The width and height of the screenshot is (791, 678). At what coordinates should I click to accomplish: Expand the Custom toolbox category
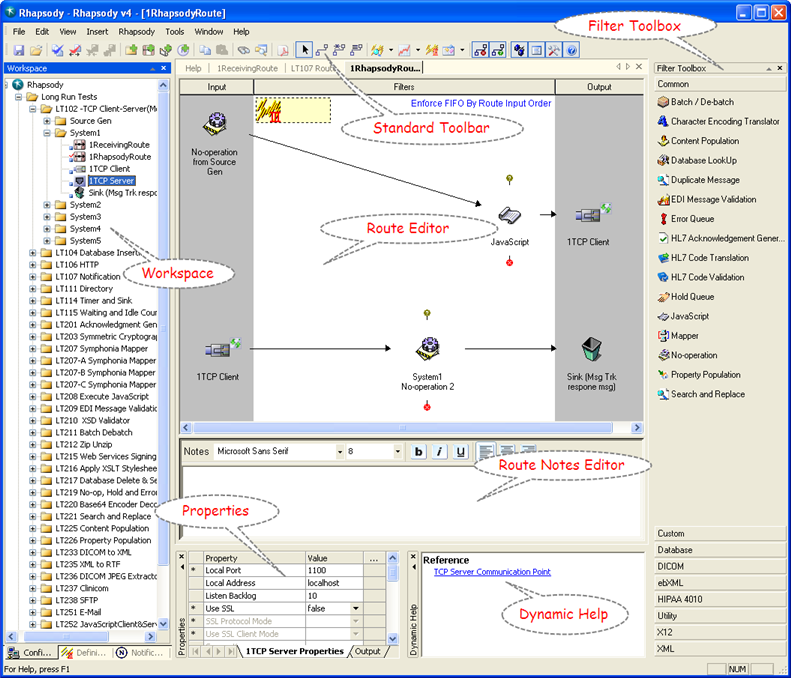pos(720,534)
